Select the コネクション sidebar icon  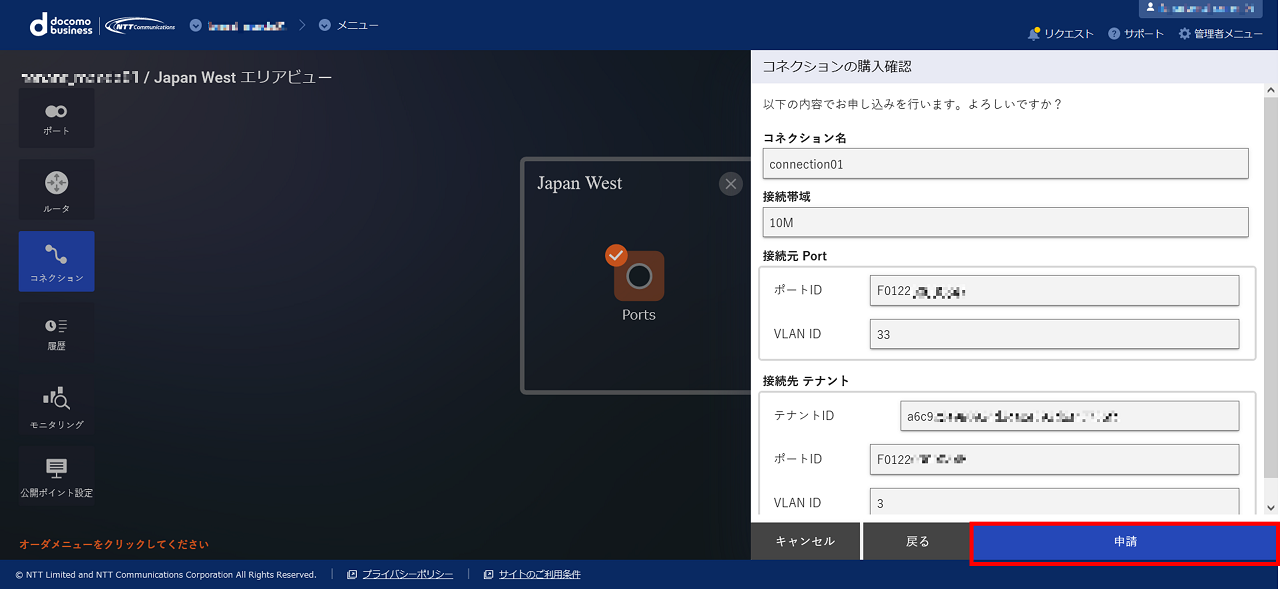click(x=56, y=261)
